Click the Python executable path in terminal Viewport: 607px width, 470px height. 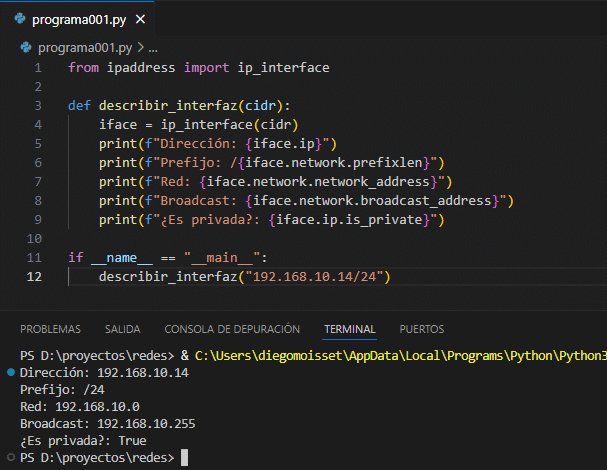400,355
